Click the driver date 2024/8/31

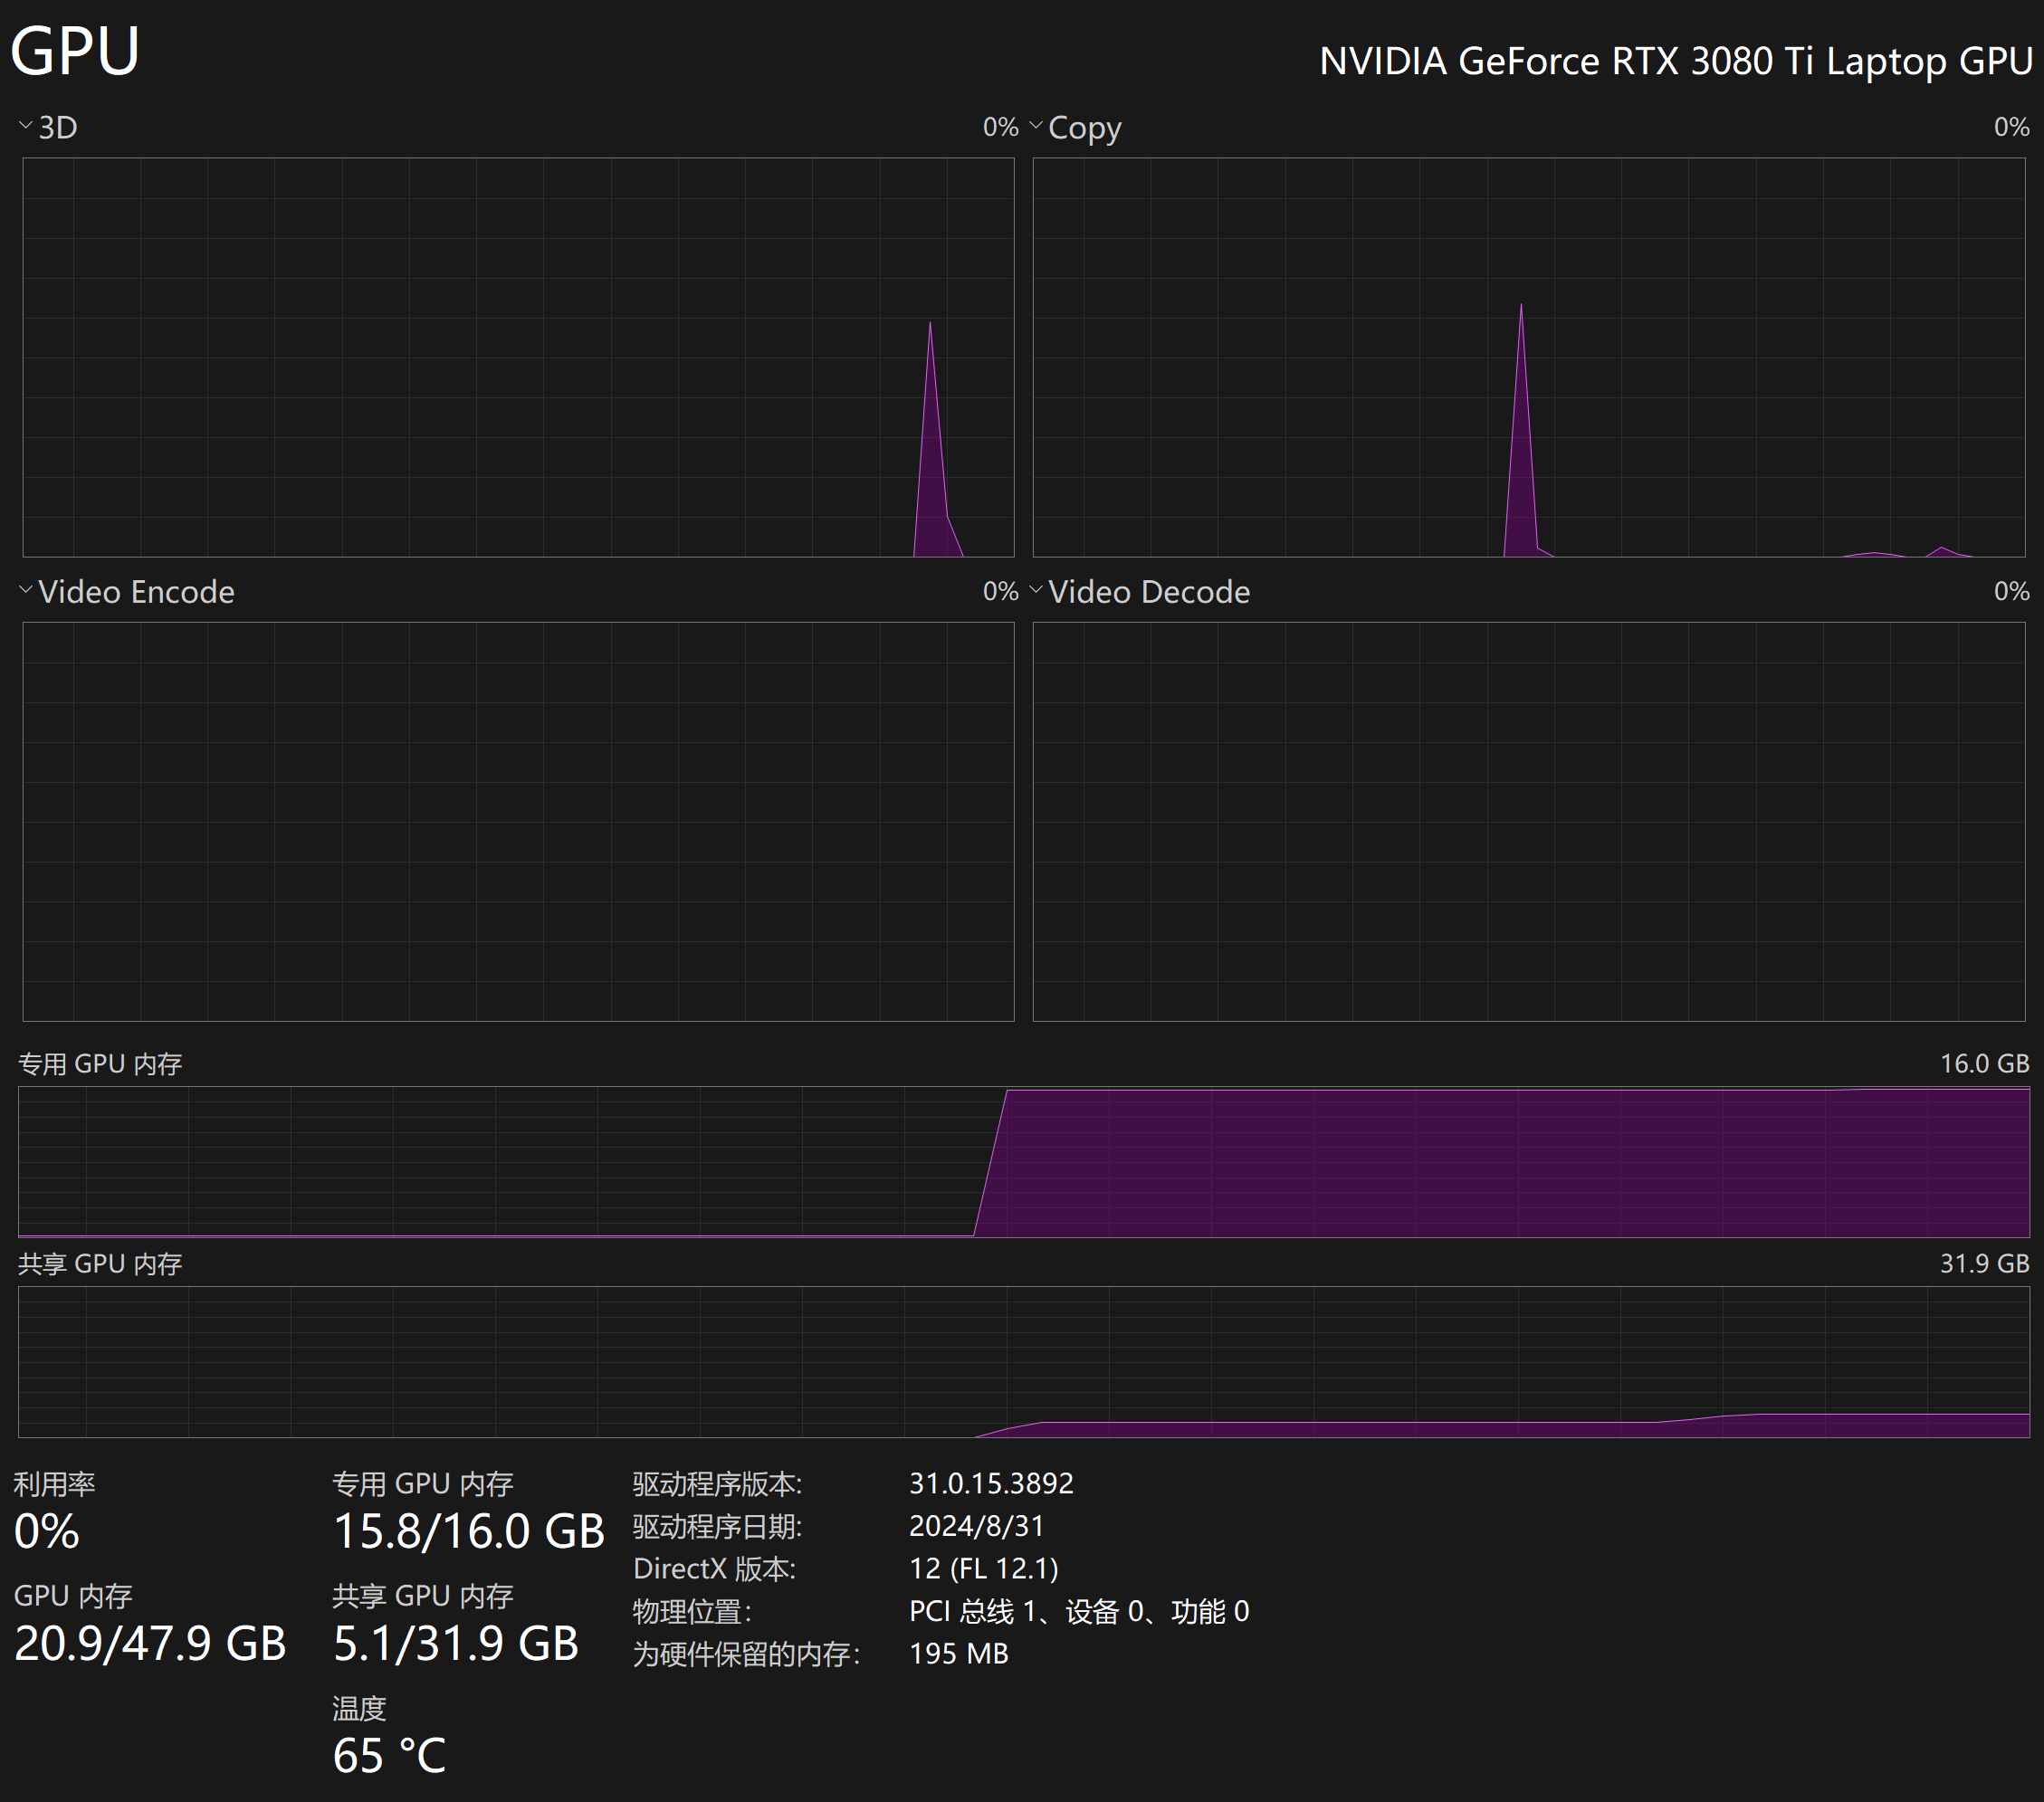[976, 1526]
